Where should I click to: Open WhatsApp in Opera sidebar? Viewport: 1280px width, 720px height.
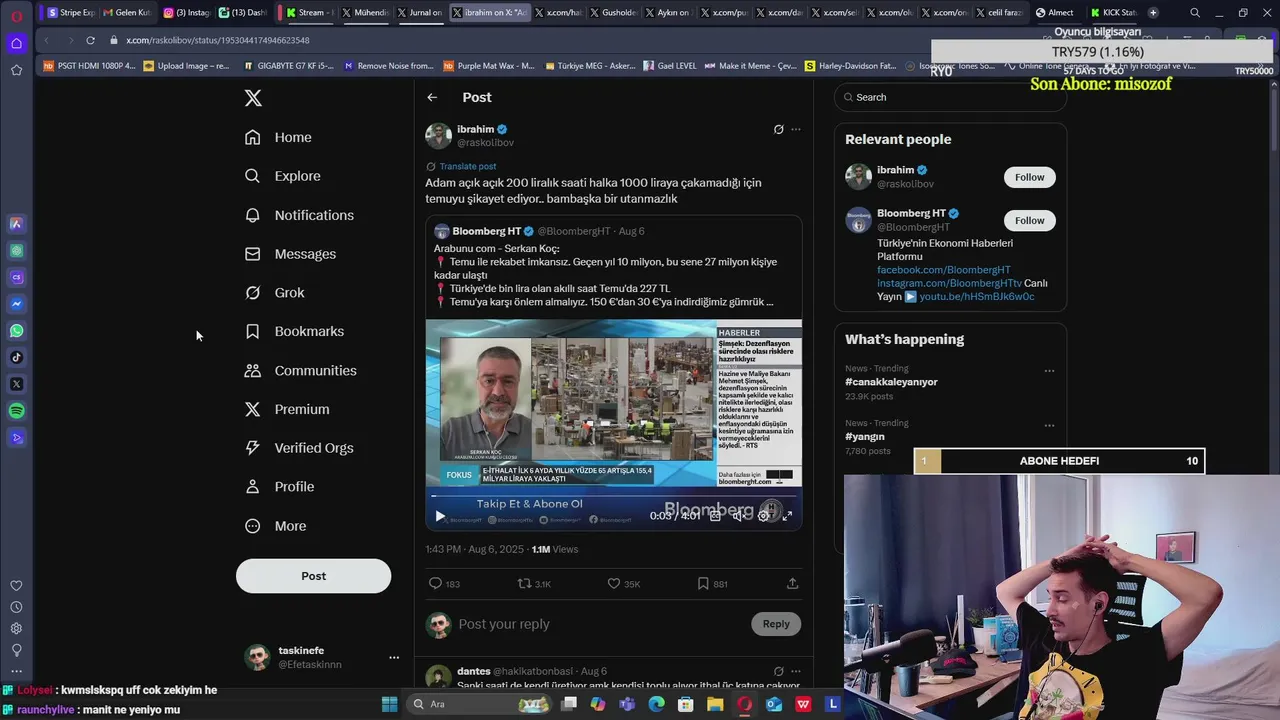click(x=16, y=331)
